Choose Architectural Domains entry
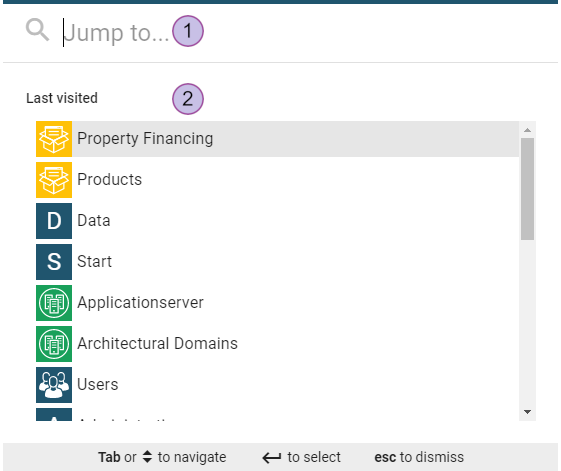The image size is (561, 471). click(277, 344)
